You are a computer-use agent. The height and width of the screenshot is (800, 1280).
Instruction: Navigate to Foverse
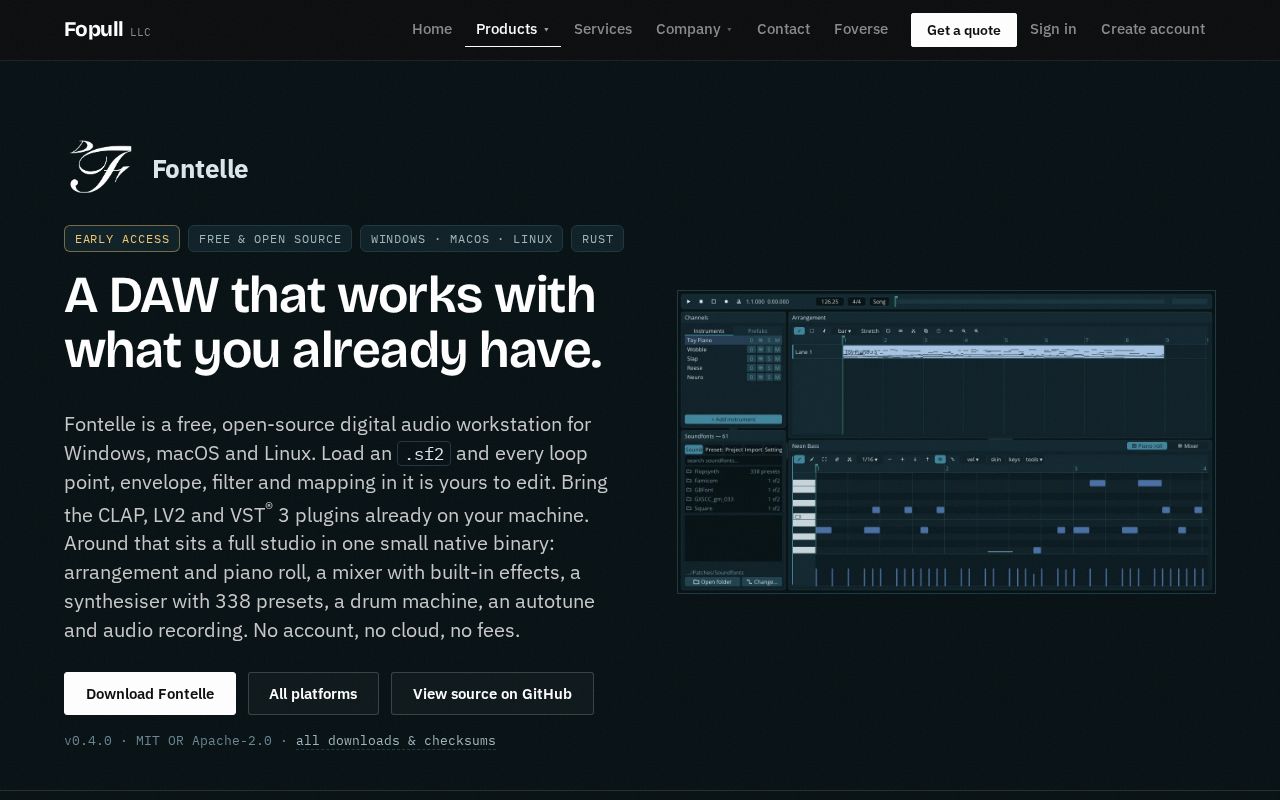(861, 29)
